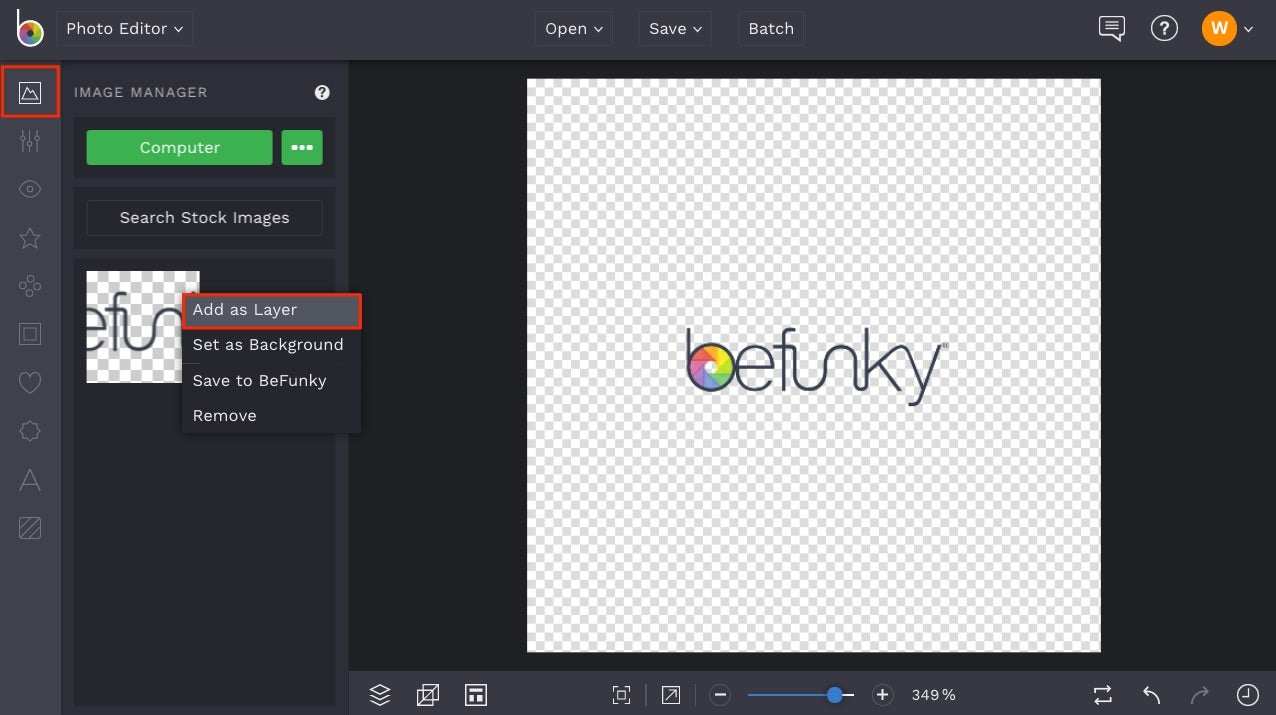The height and width of the screenshot is (715, 1276).
Task: Open the Open dropdown menu
Action: [573, 28]
